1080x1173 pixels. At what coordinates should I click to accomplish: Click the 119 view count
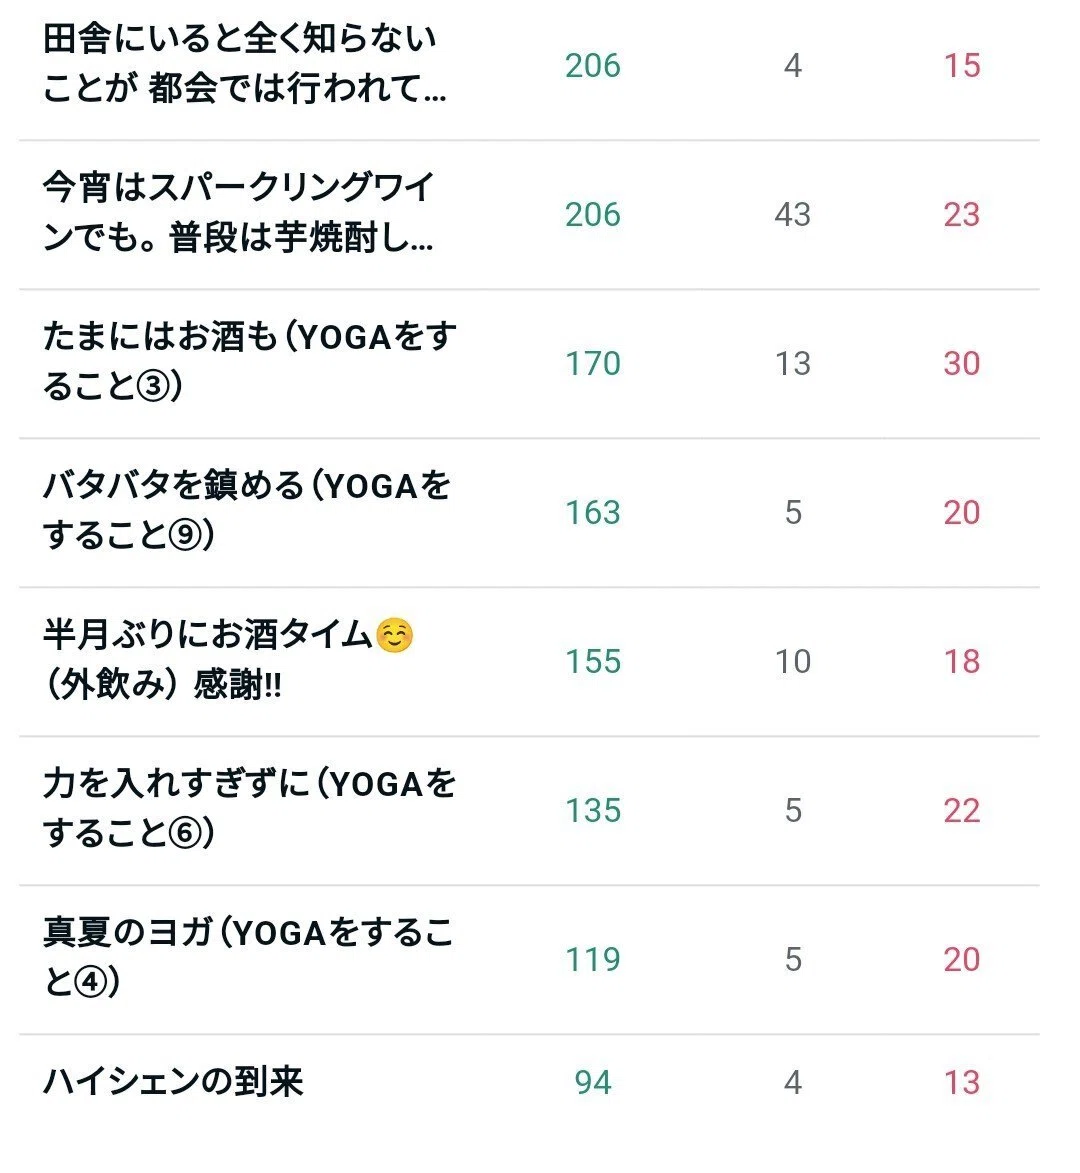pos(593,959)
